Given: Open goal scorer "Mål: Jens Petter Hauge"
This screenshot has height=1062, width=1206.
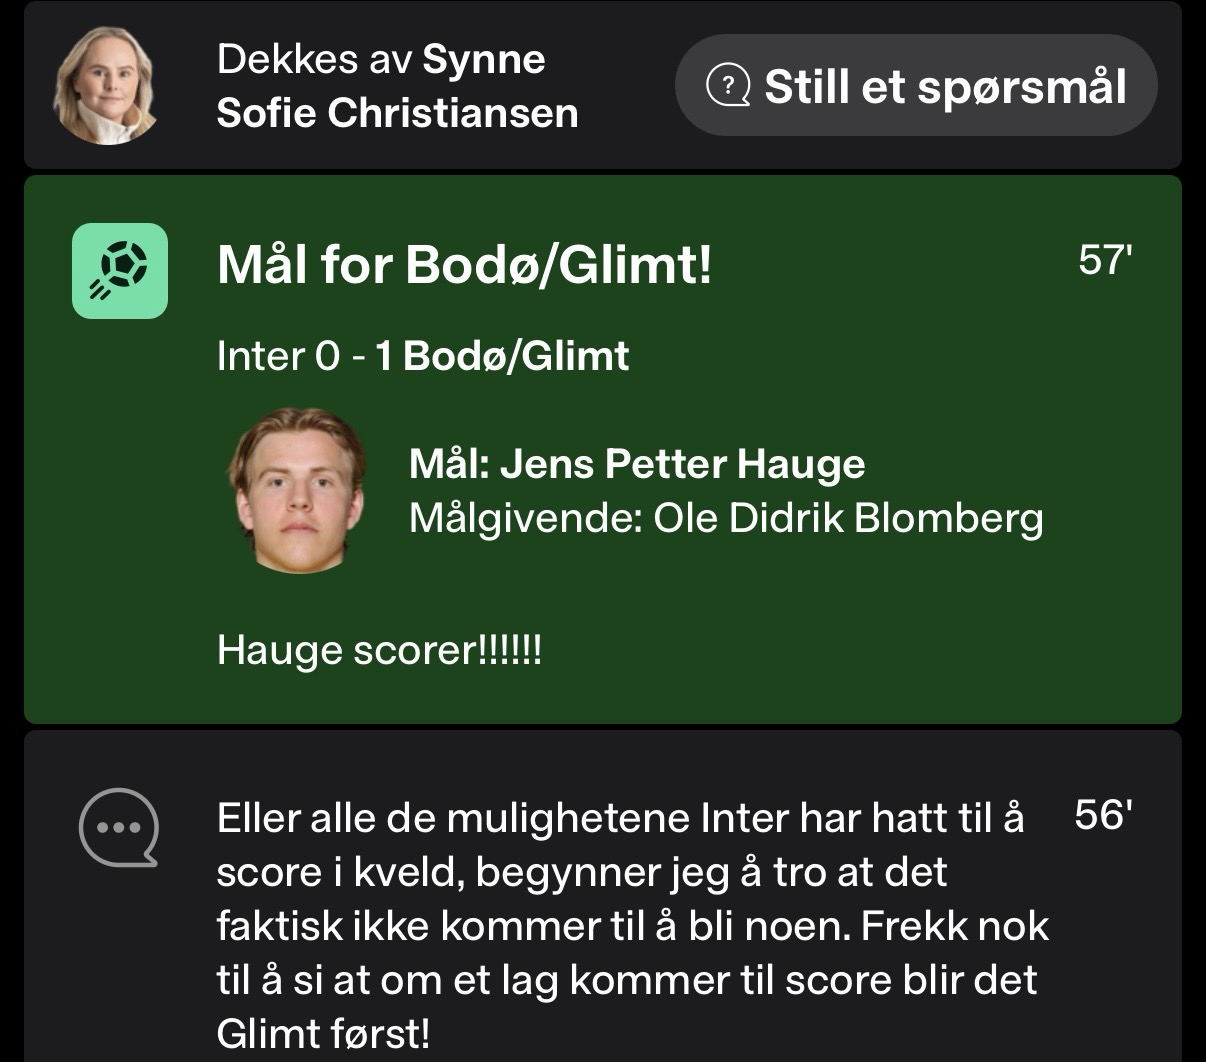Looking at the screenshot, I should 637,464.
